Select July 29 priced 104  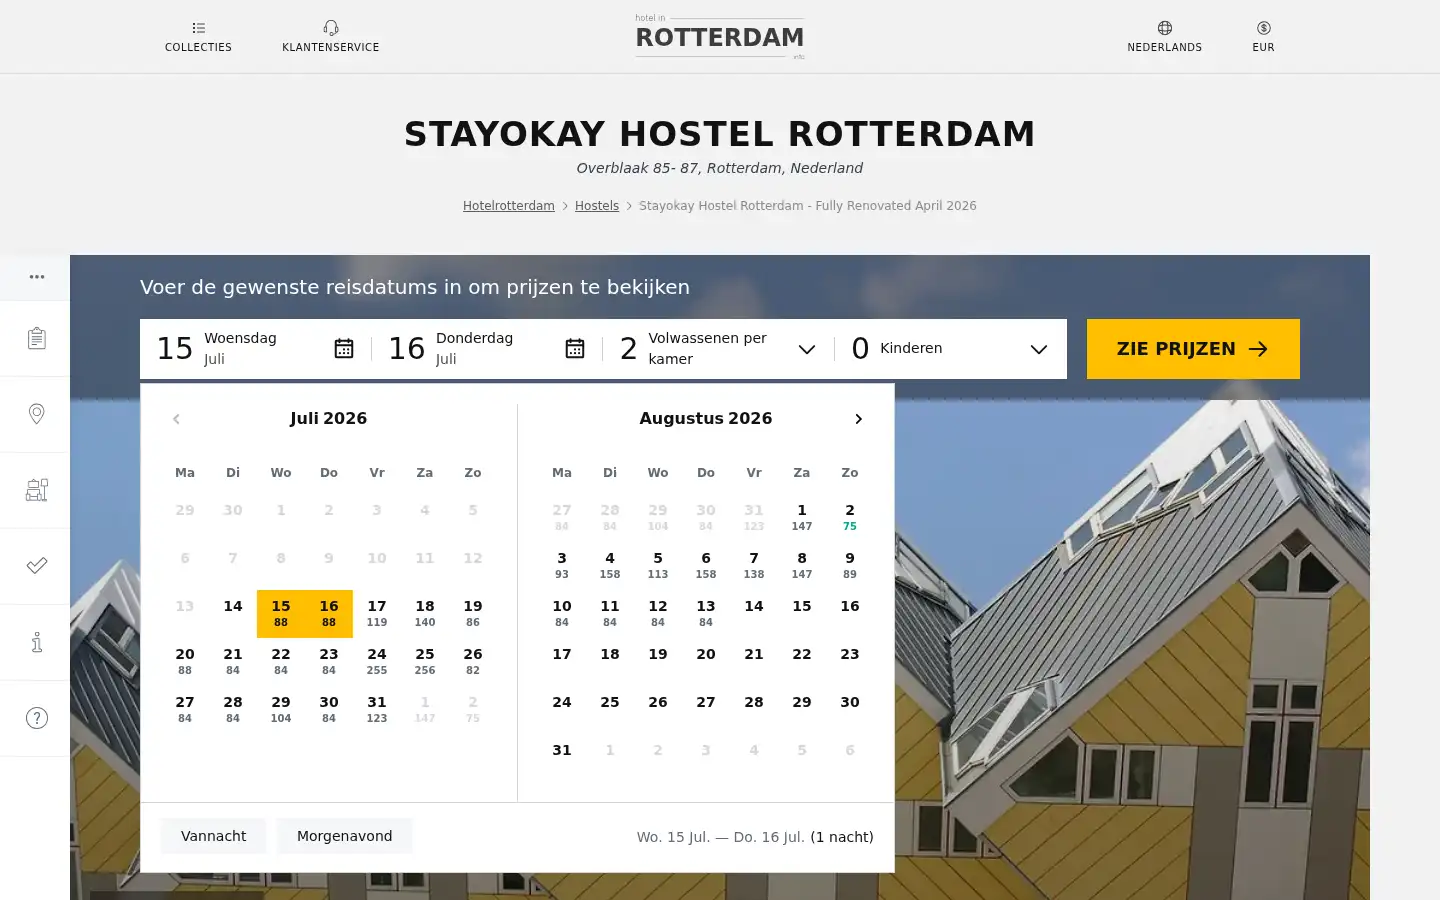coord(281,709)
